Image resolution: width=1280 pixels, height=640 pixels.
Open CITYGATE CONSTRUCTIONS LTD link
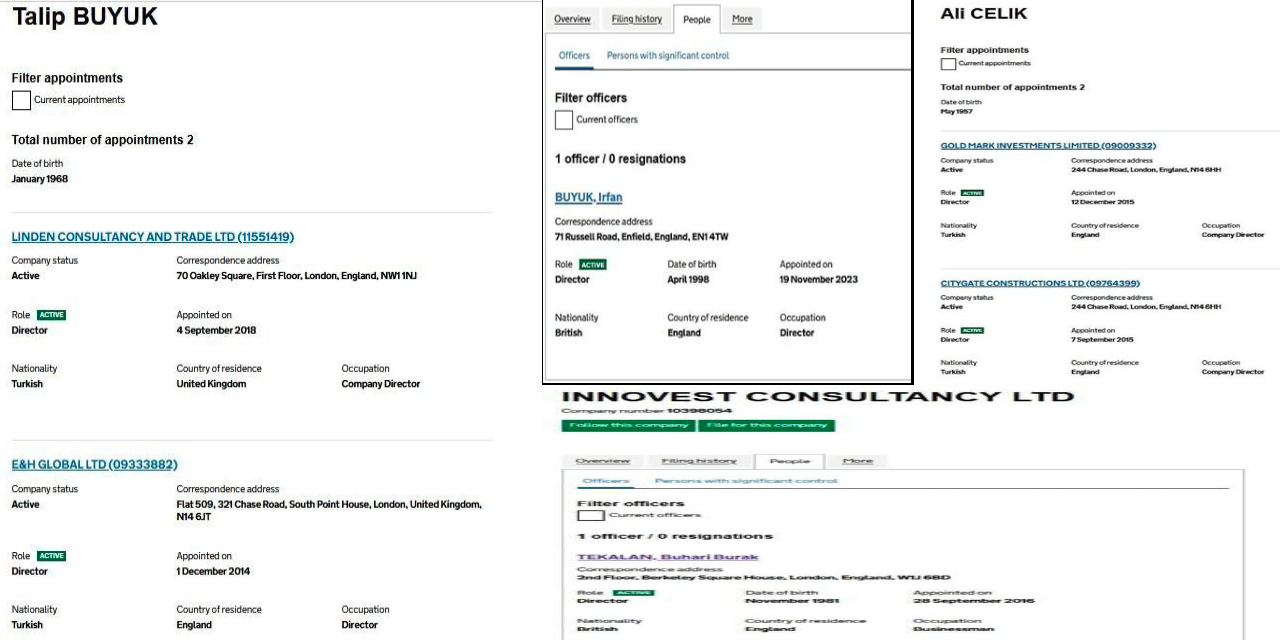[1039, 283]
